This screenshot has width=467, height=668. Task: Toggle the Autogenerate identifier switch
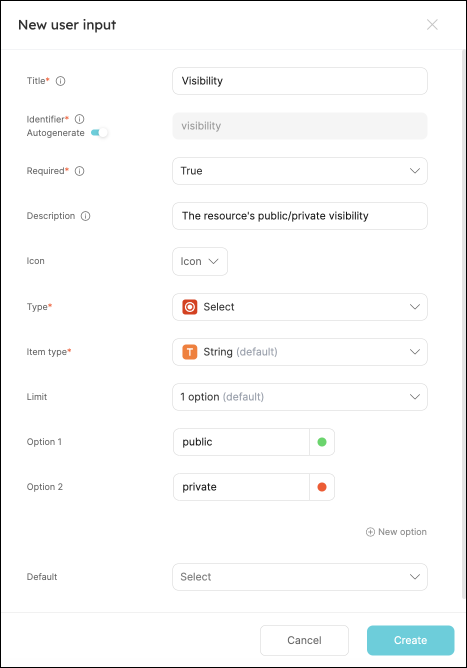pos(99,132)
